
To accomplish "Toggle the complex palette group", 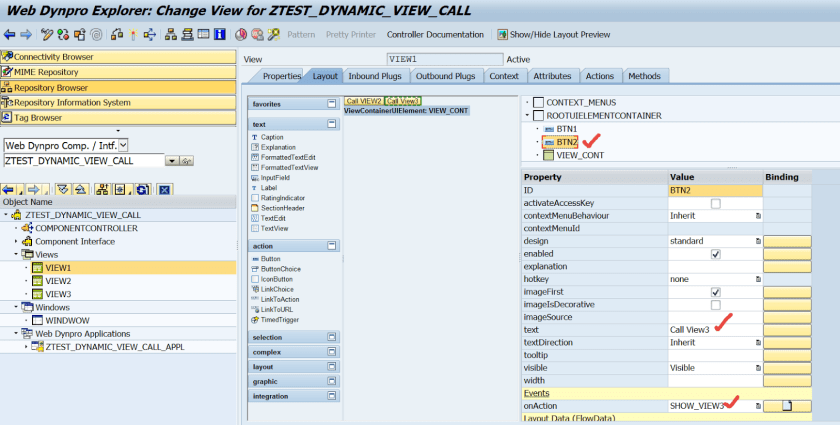I will (332, 352).
